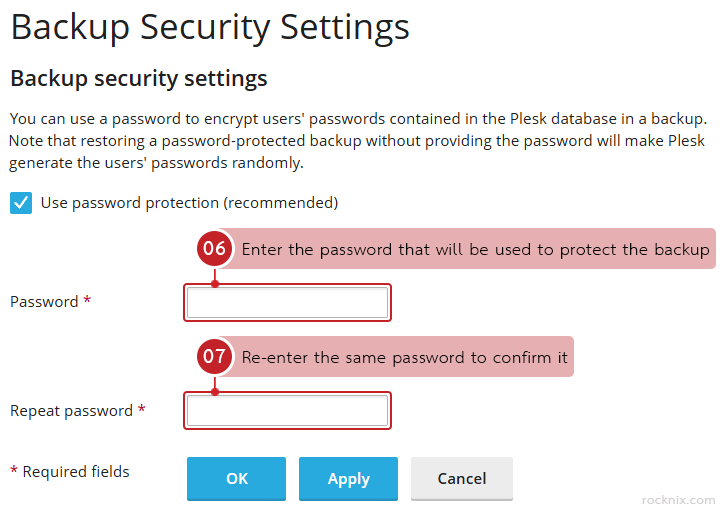Focus the Password input field
Screen dimensions: 720x508
click(x=287, y=302)
